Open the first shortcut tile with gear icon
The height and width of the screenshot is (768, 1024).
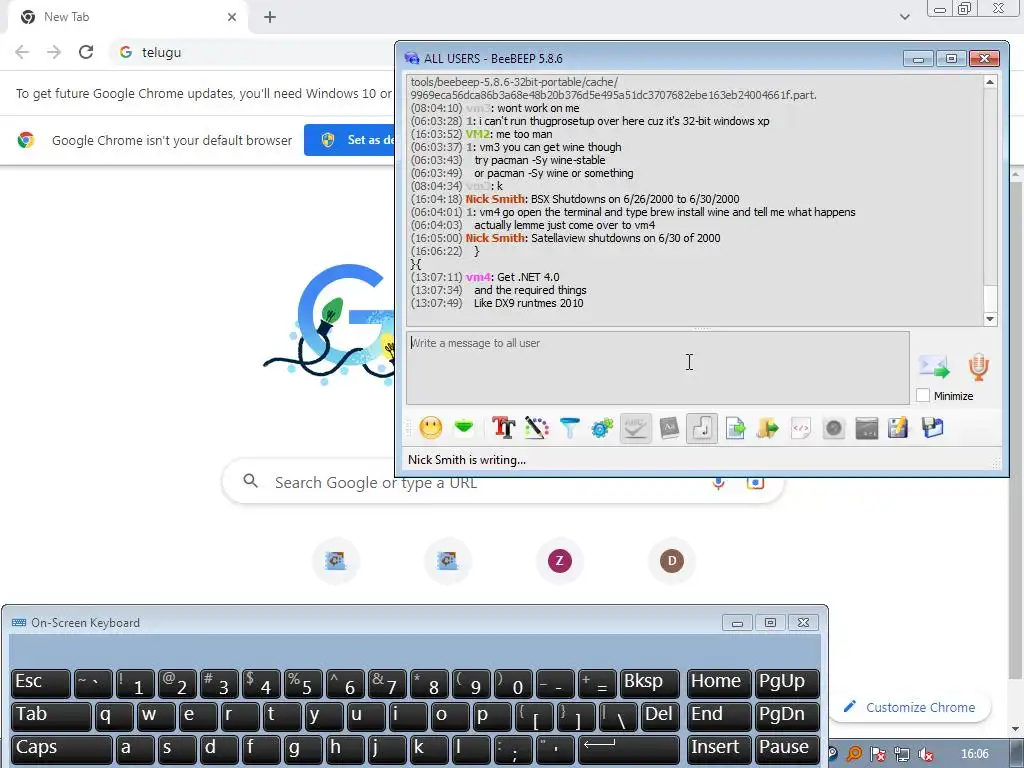[336, 560]
